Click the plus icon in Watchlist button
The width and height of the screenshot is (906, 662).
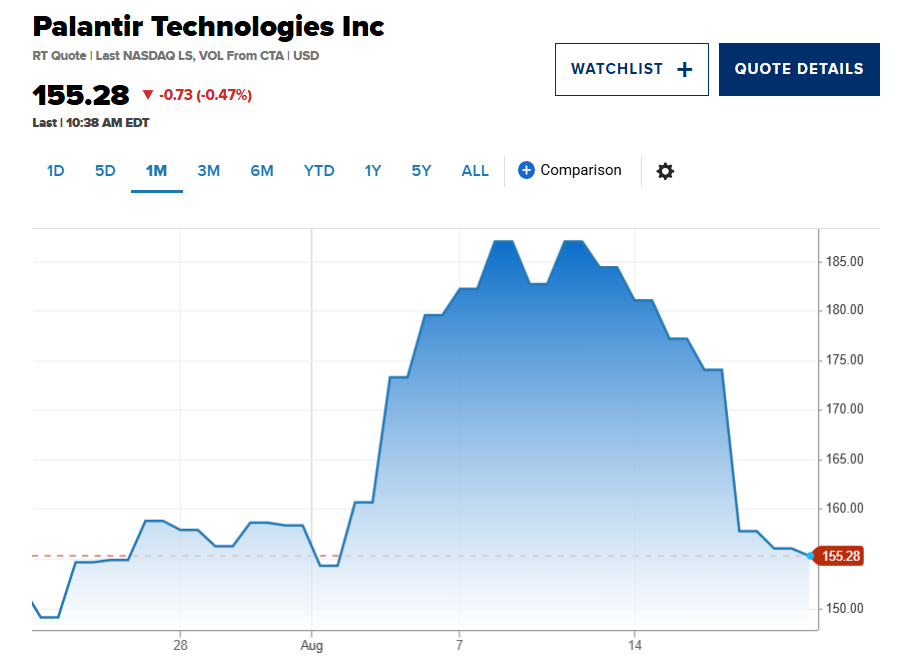tap(684, 69)
